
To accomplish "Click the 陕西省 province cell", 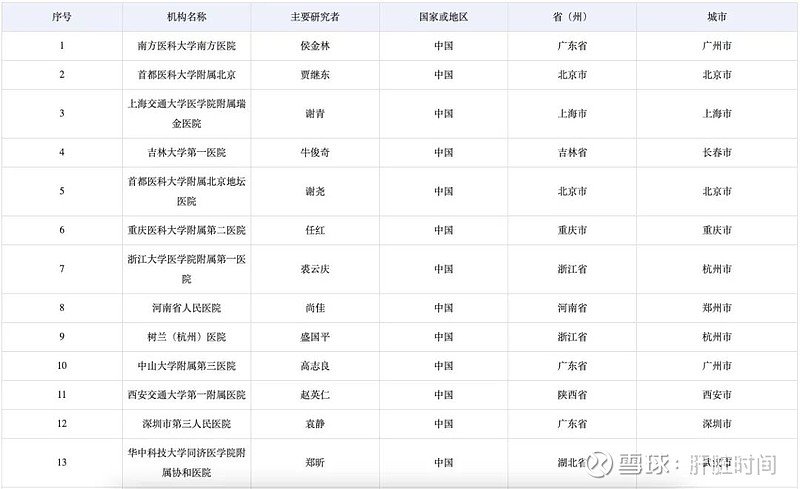I will (x=572, y=395).
